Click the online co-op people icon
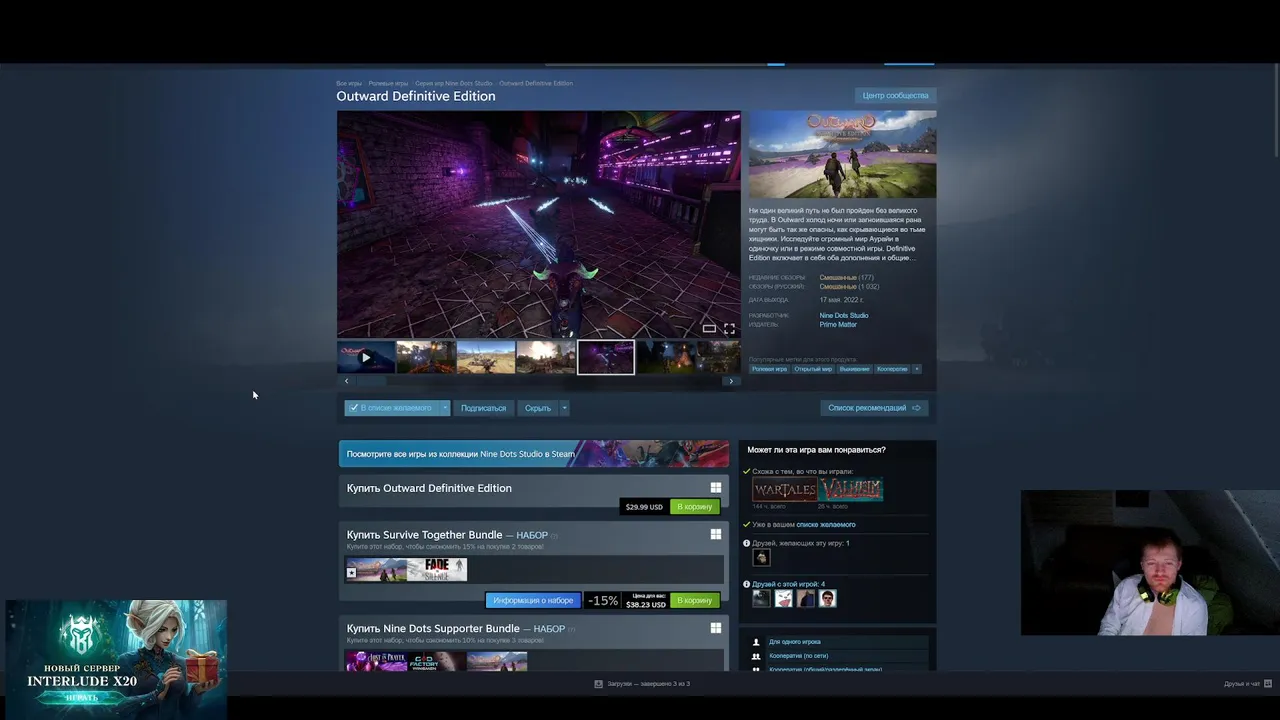 click(756, 656)
